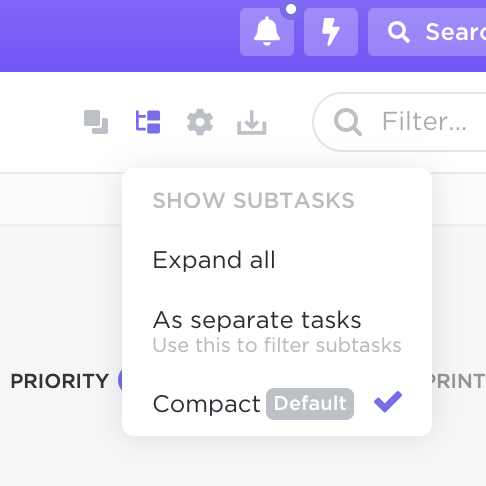
Task: Focus the Search field in the purple header
Action: [x=427, y=32]
